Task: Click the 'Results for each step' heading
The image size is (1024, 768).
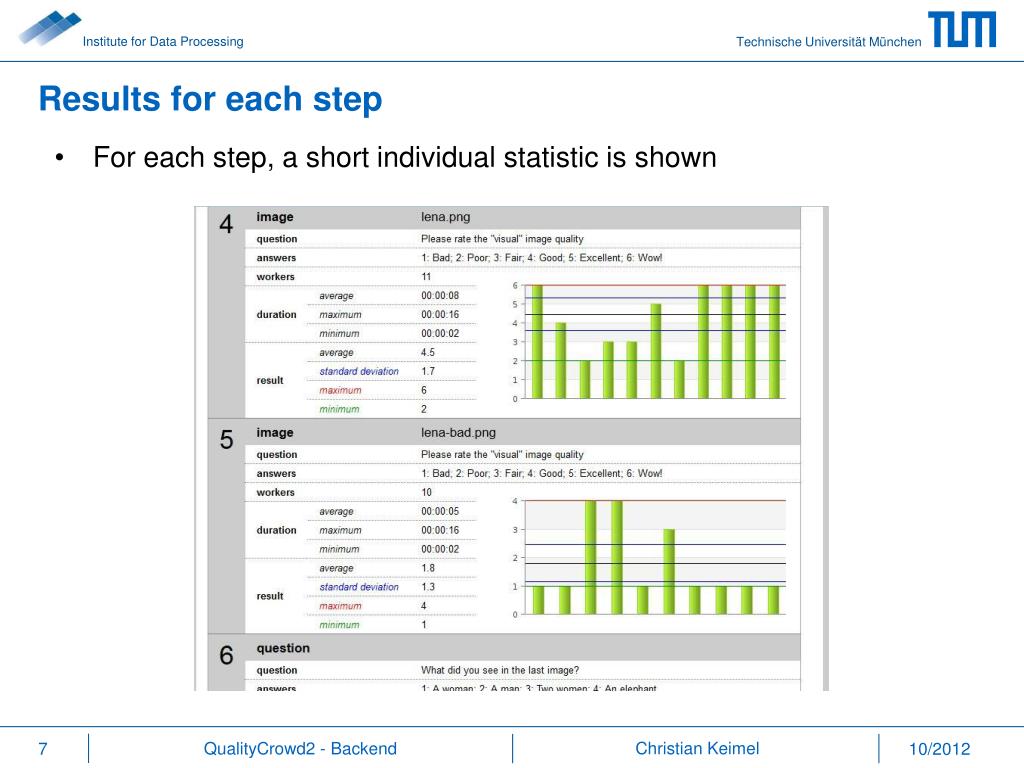Action: [x=210, y=99]
